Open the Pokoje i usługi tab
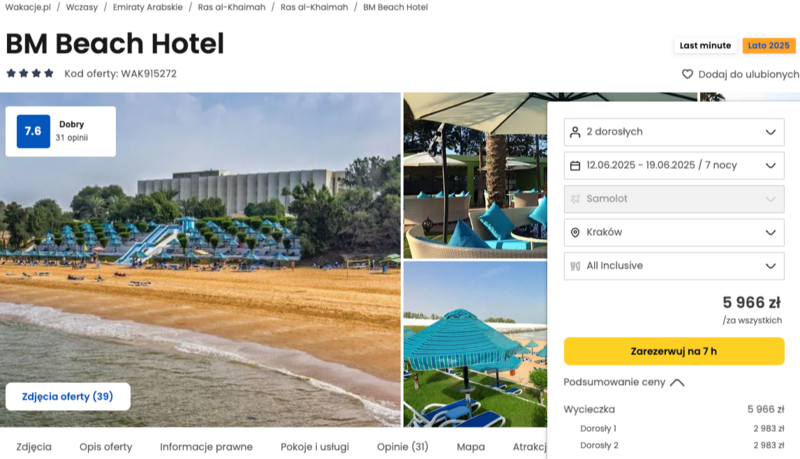The image size is (800, 459). [315, 447]
